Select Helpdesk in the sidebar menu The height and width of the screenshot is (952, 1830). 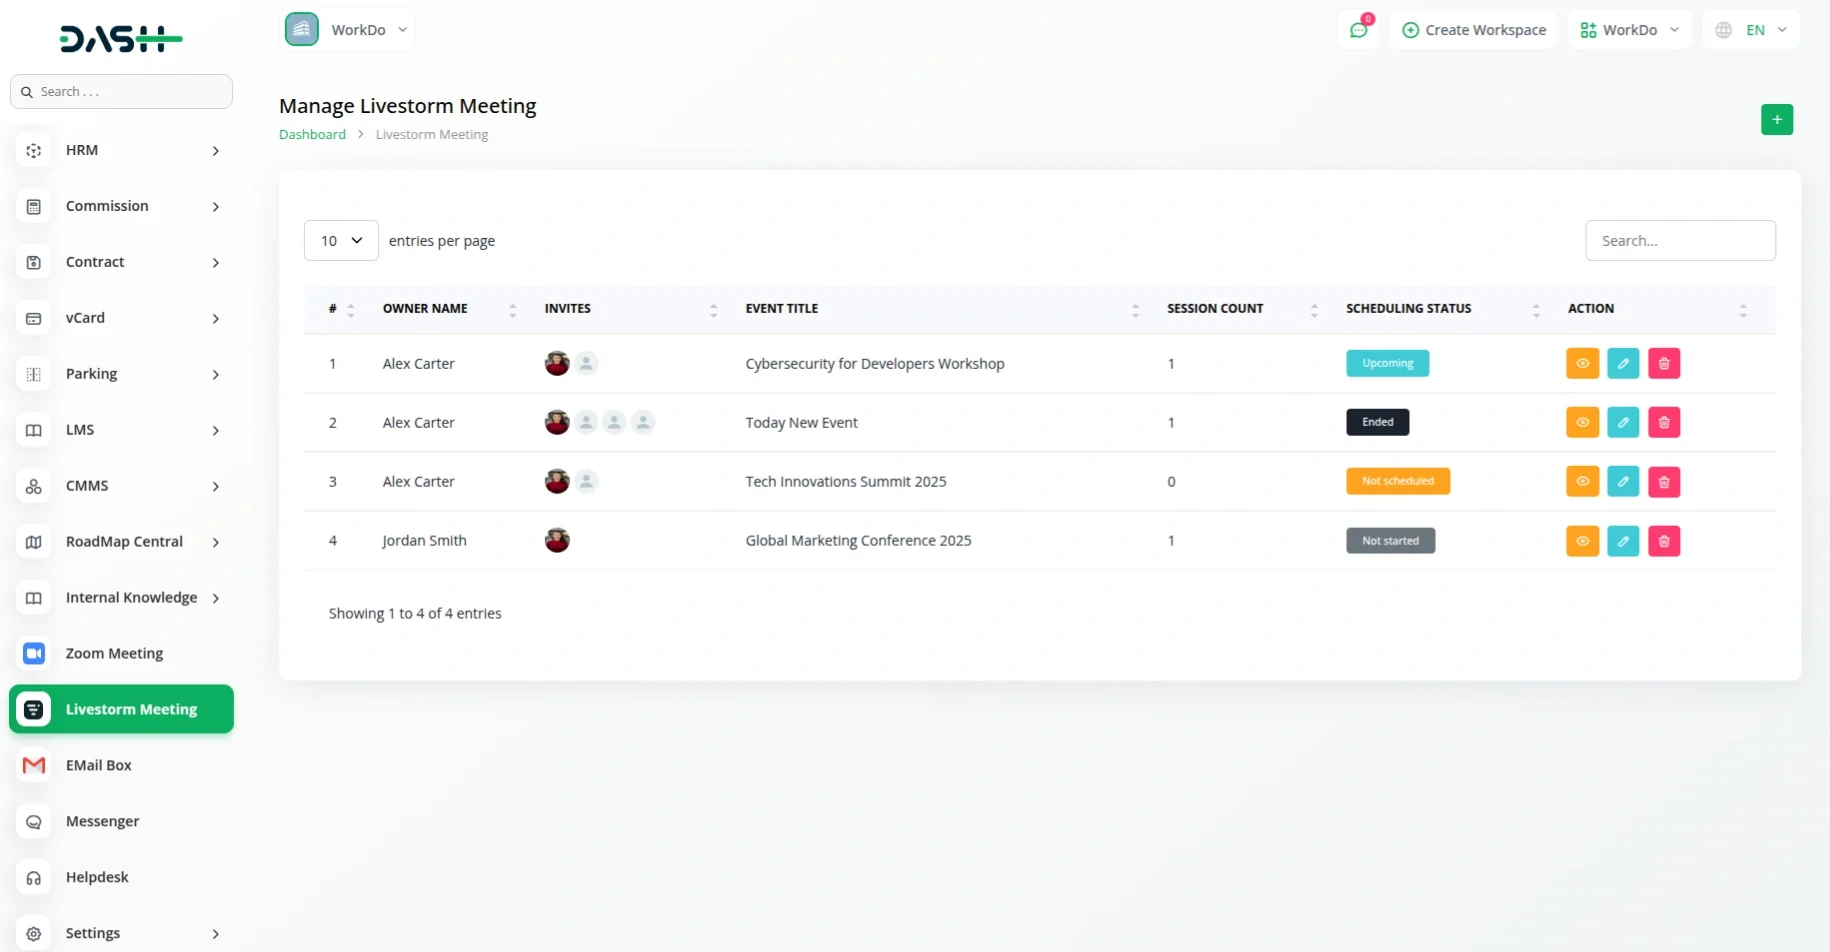97,877
